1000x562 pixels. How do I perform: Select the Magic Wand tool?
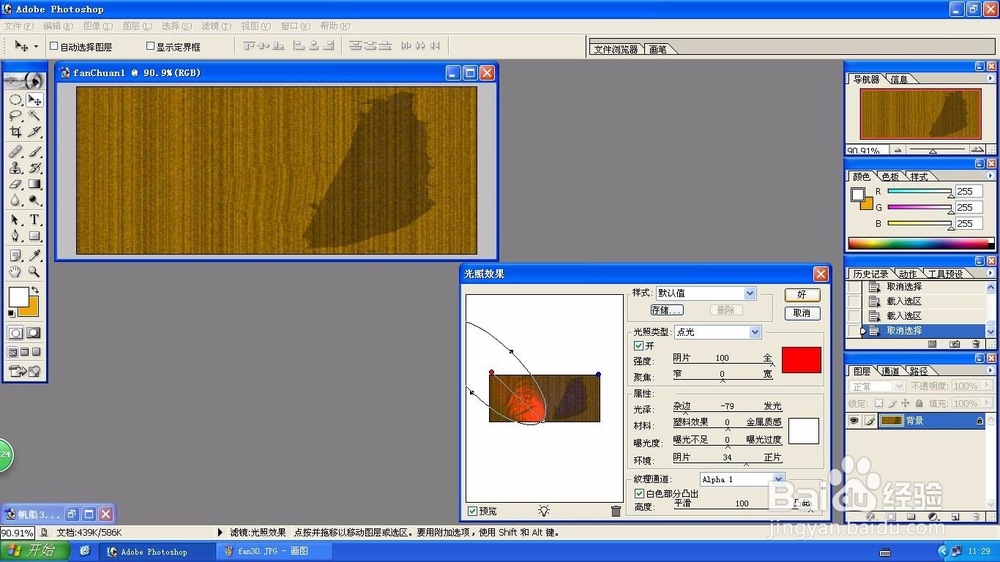pos(34,116)
